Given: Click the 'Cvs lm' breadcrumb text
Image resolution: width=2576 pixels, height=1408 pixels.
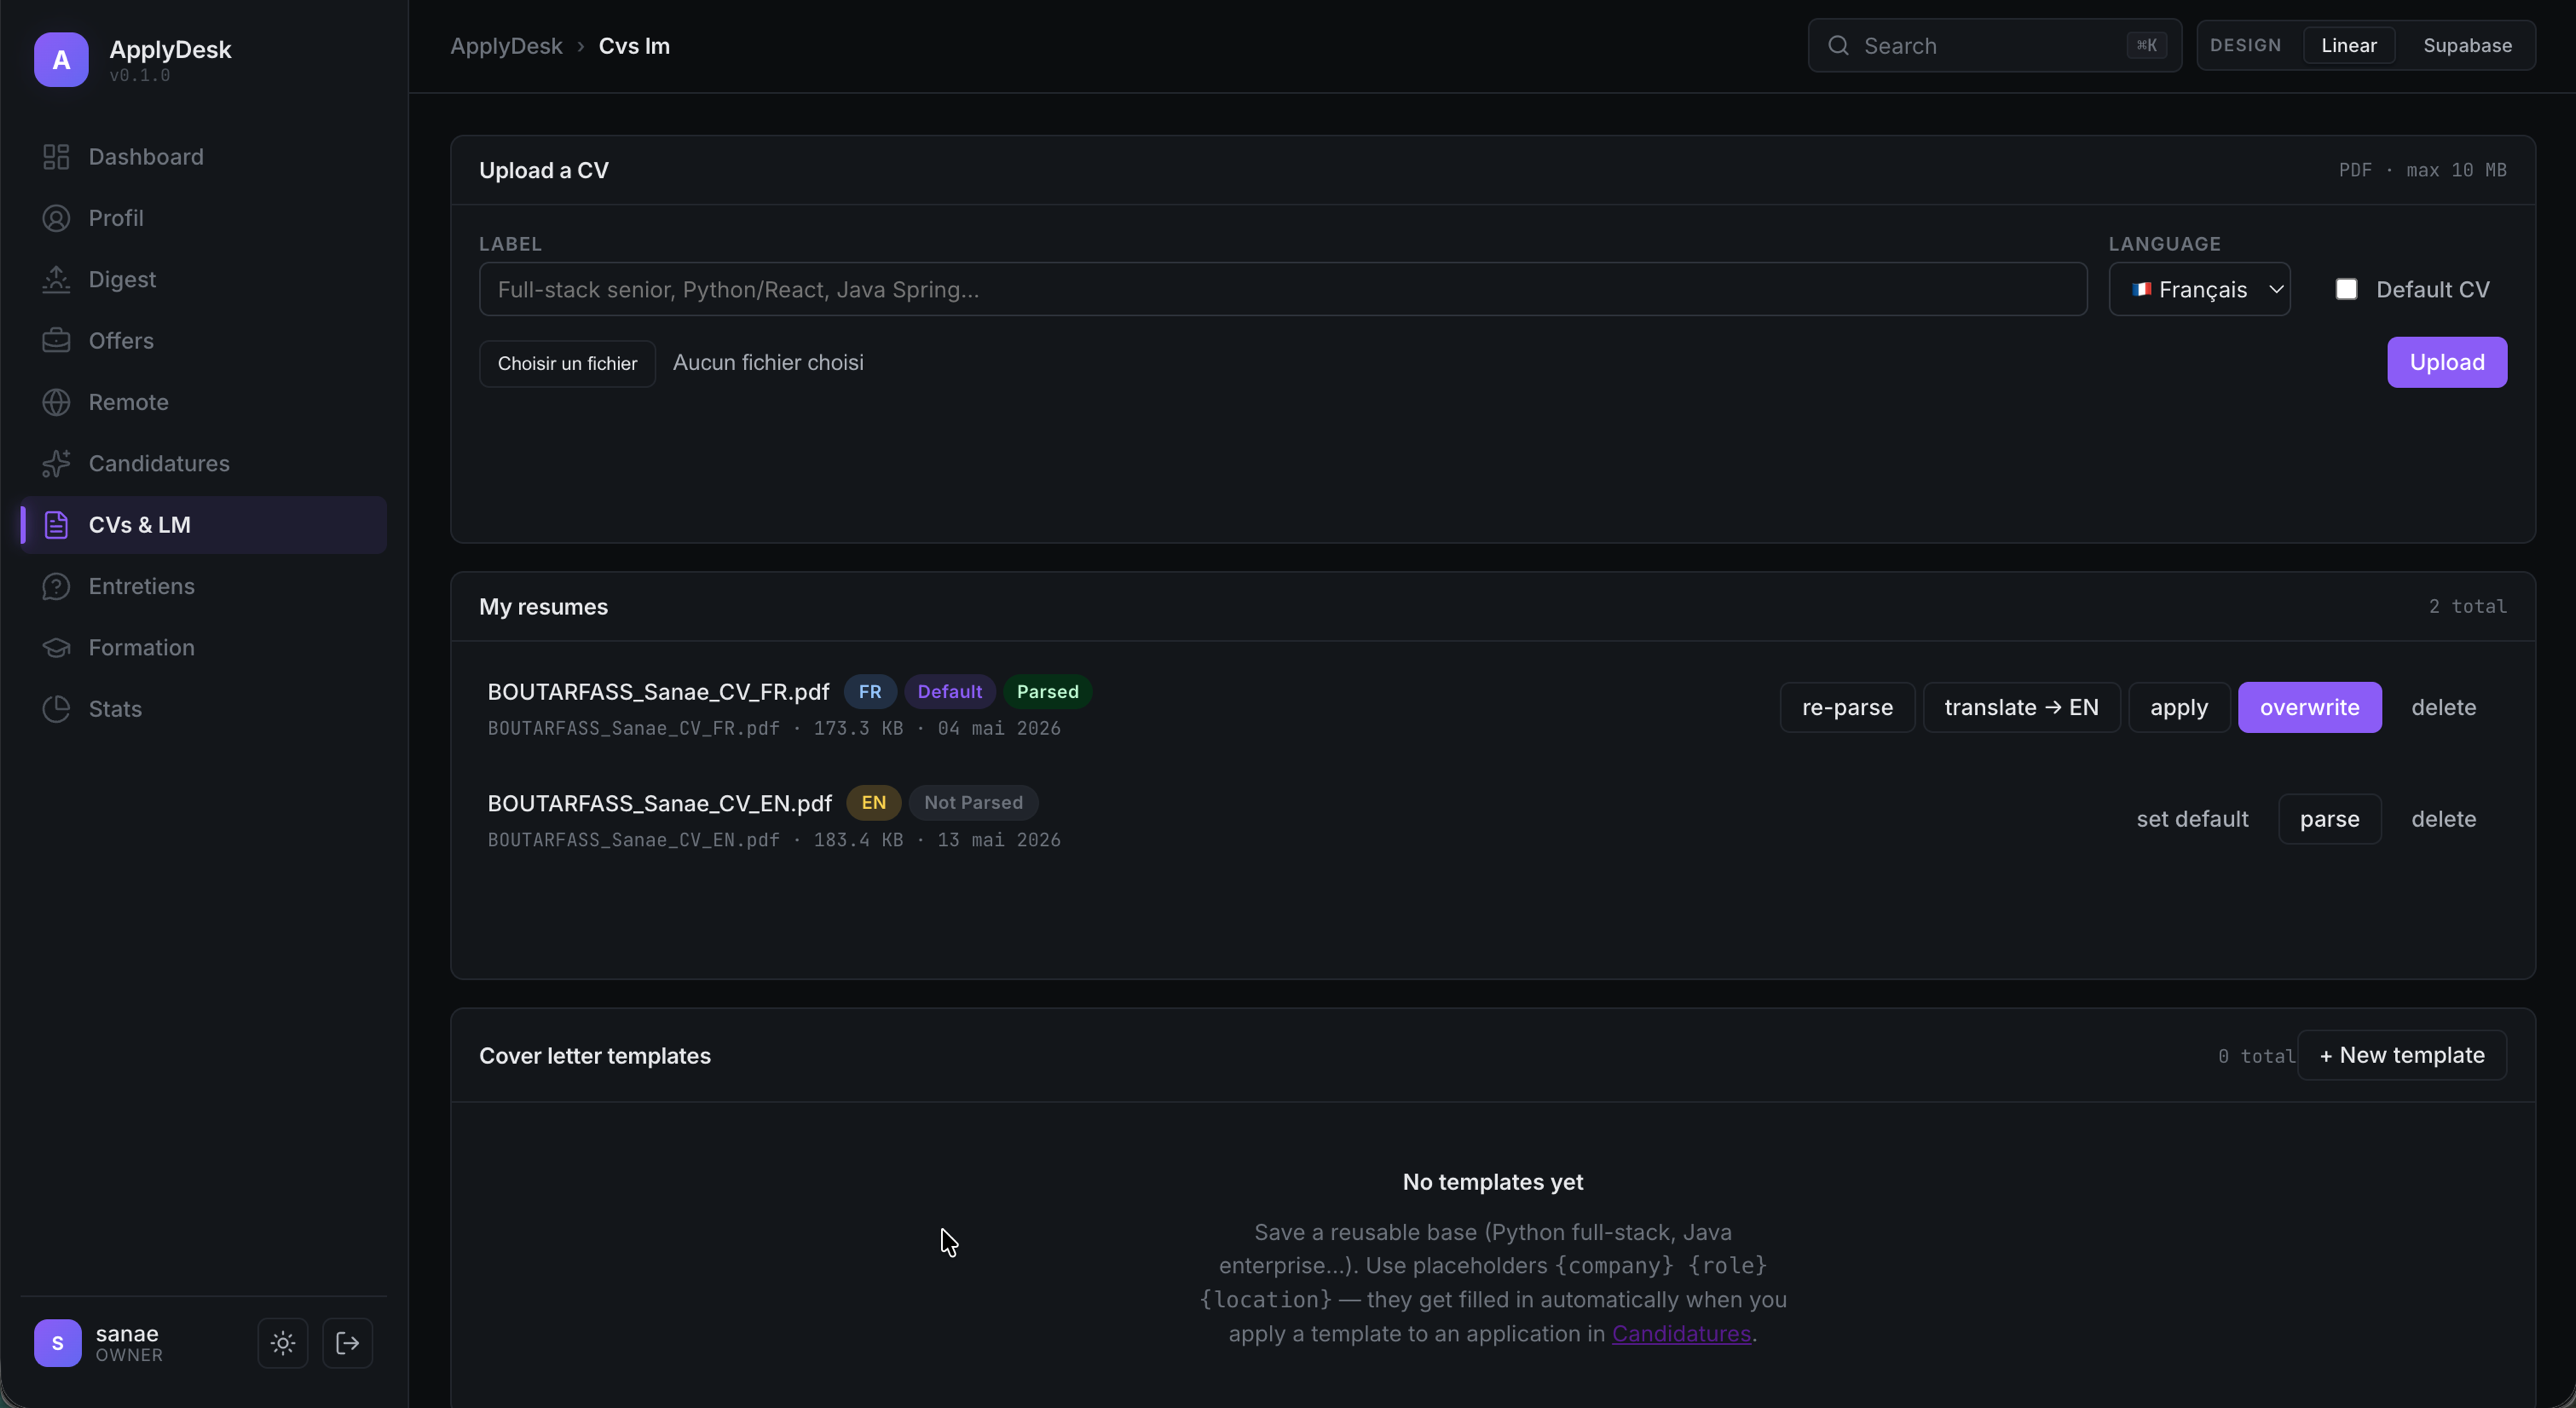Looking at the screenshot, I should tap(634, 46).
